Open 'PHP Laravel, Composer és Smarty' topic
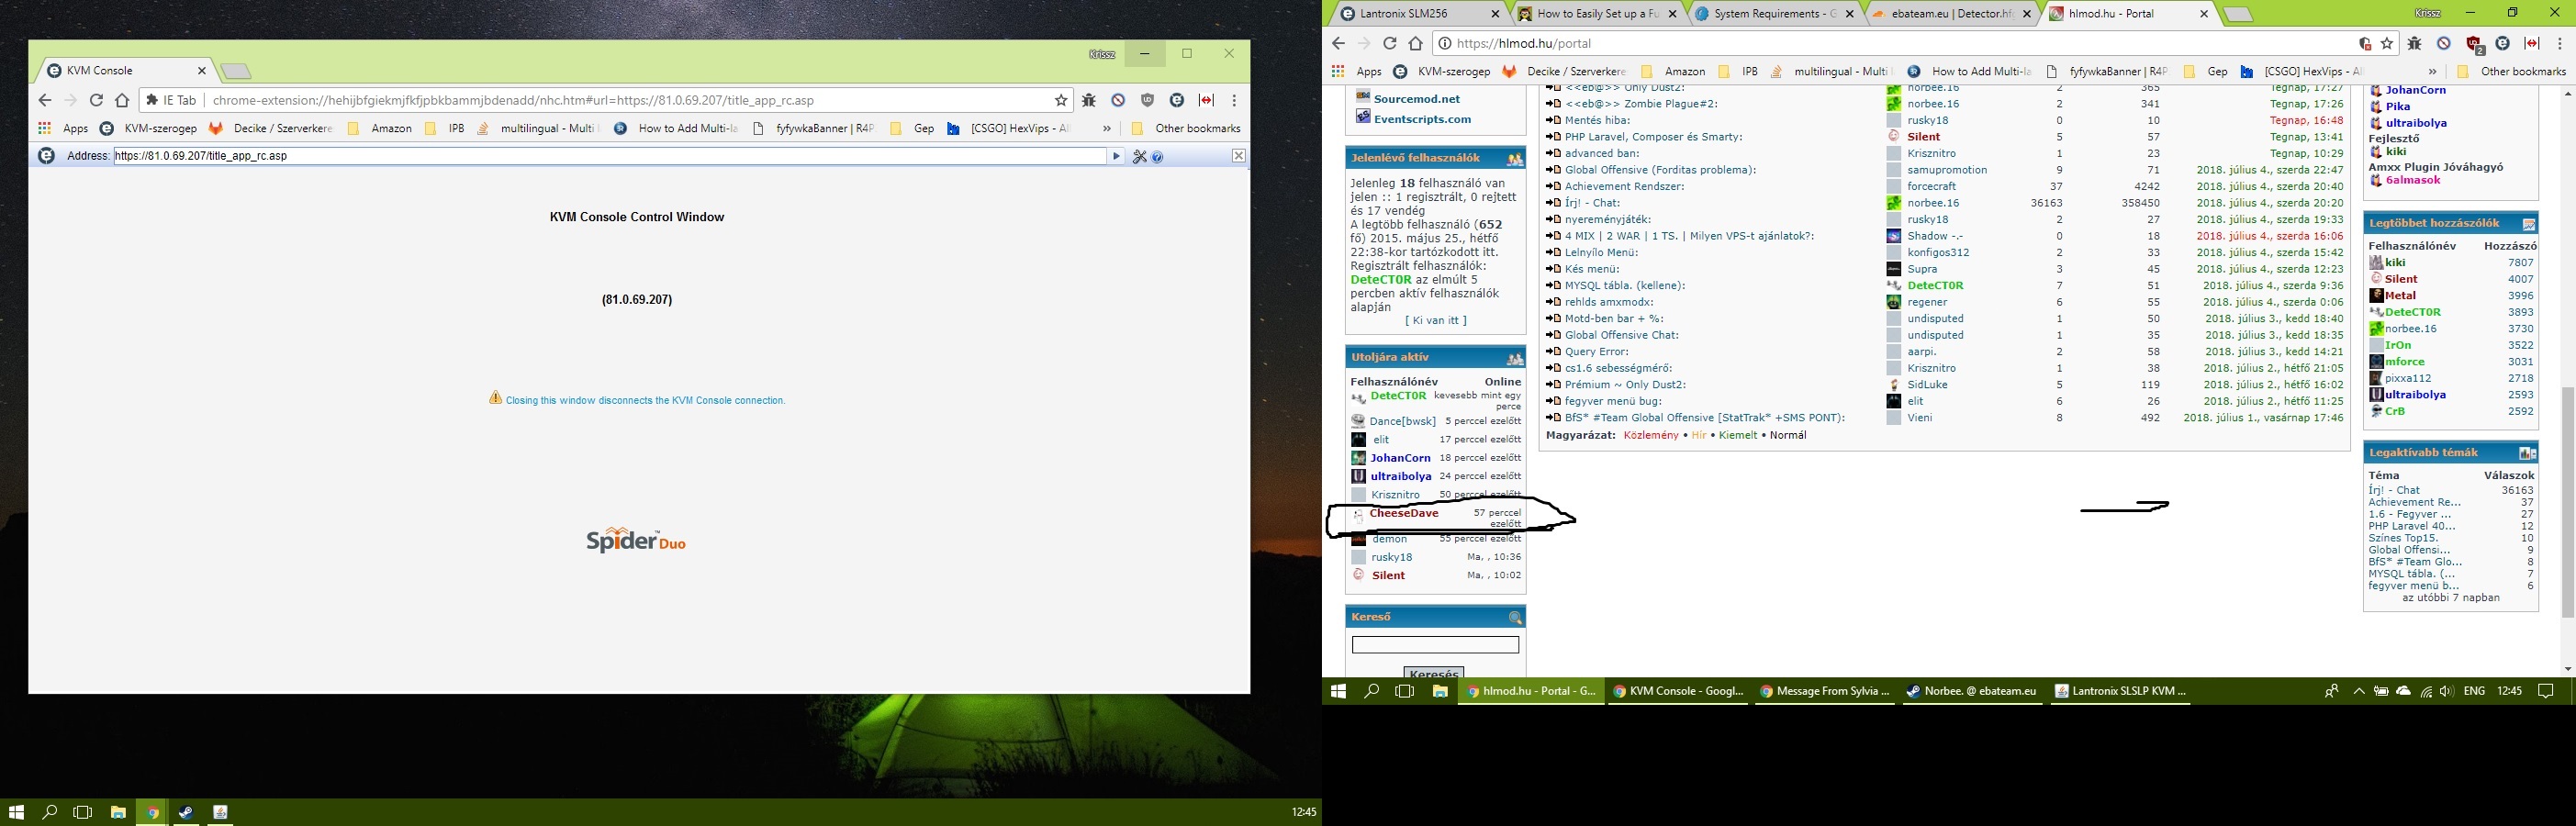 (x=1653, y=137)
